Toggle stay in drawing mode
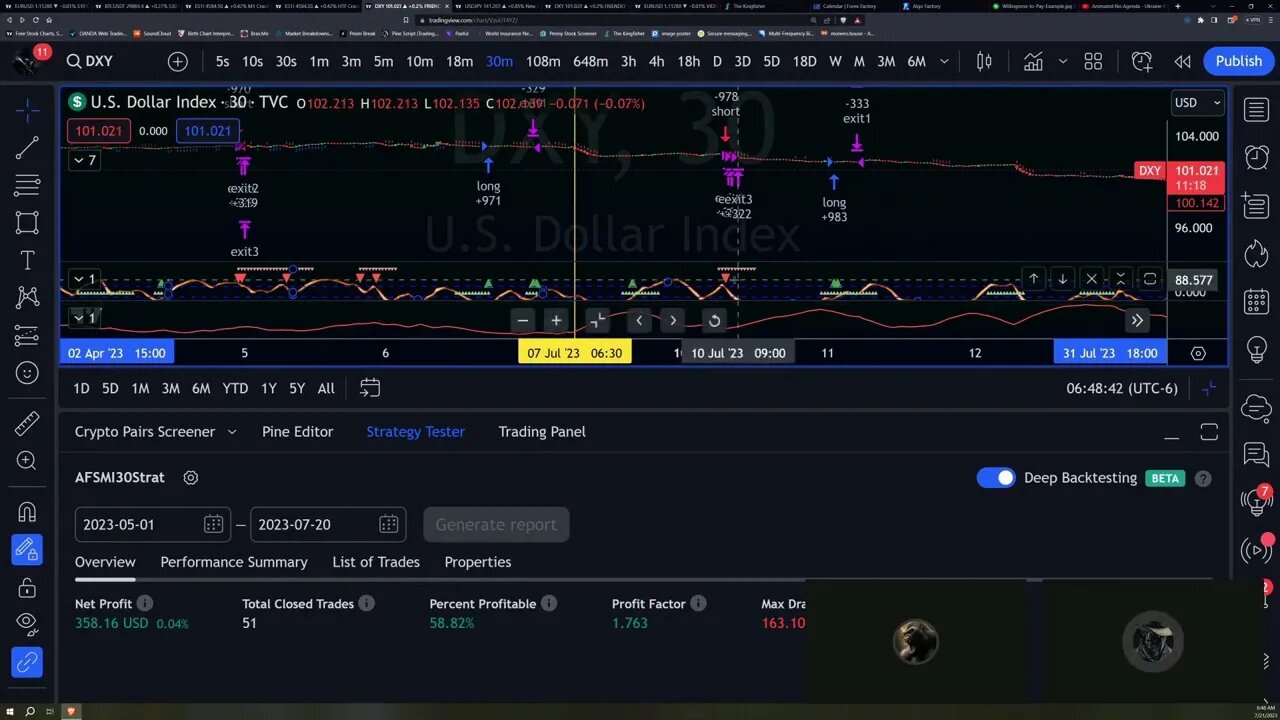Viewport: 1280px width, 720px height. tap(27, 549)
